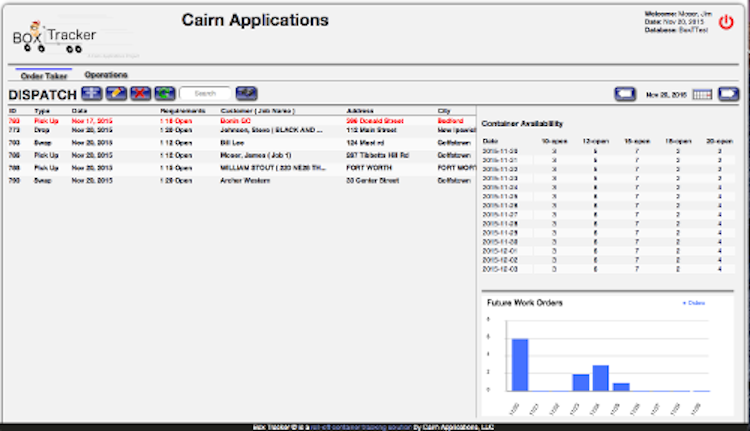
Task: Sort by the Address column header
Action: coord(360,111)
